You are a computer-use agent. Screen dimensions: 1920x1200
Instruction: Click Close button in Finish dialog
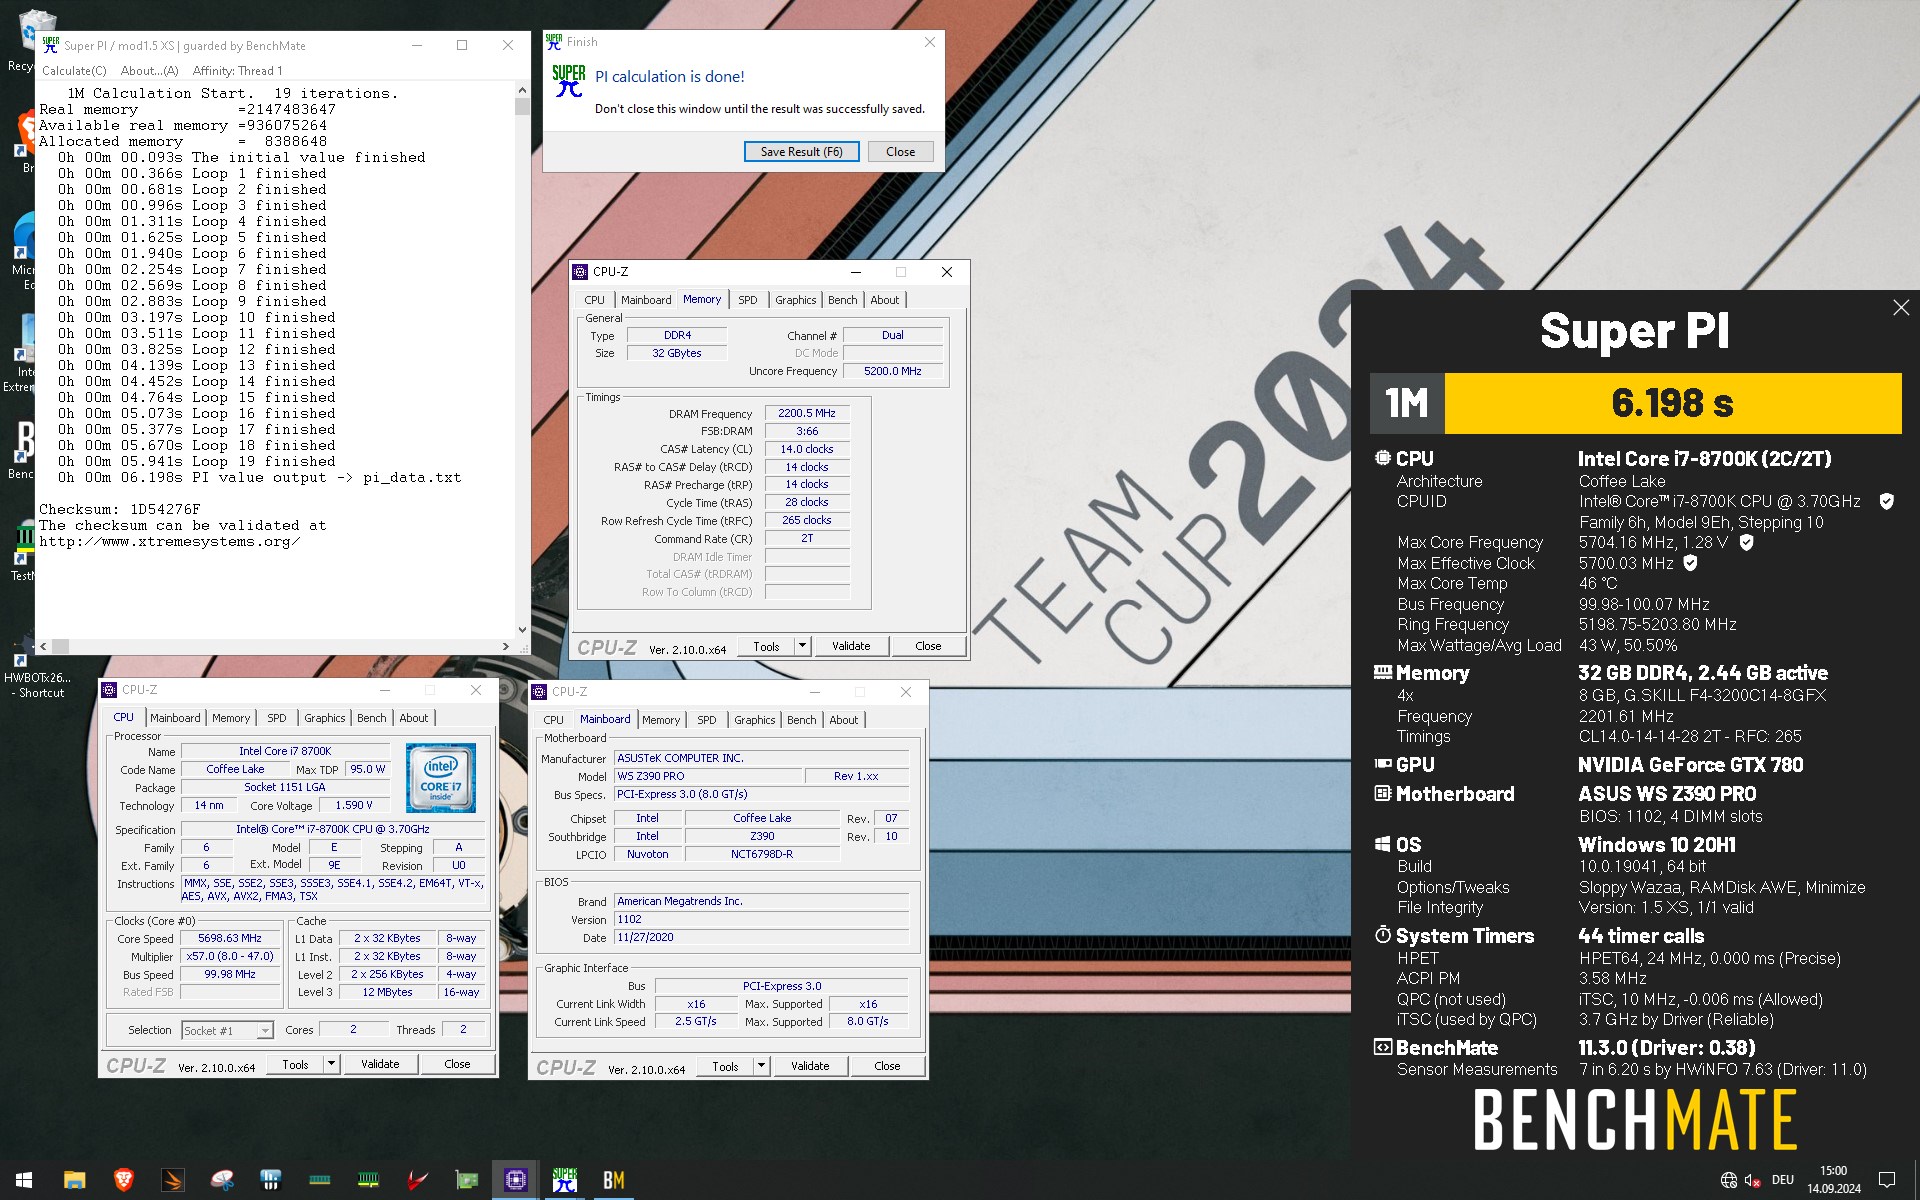[x=900, y=152]
